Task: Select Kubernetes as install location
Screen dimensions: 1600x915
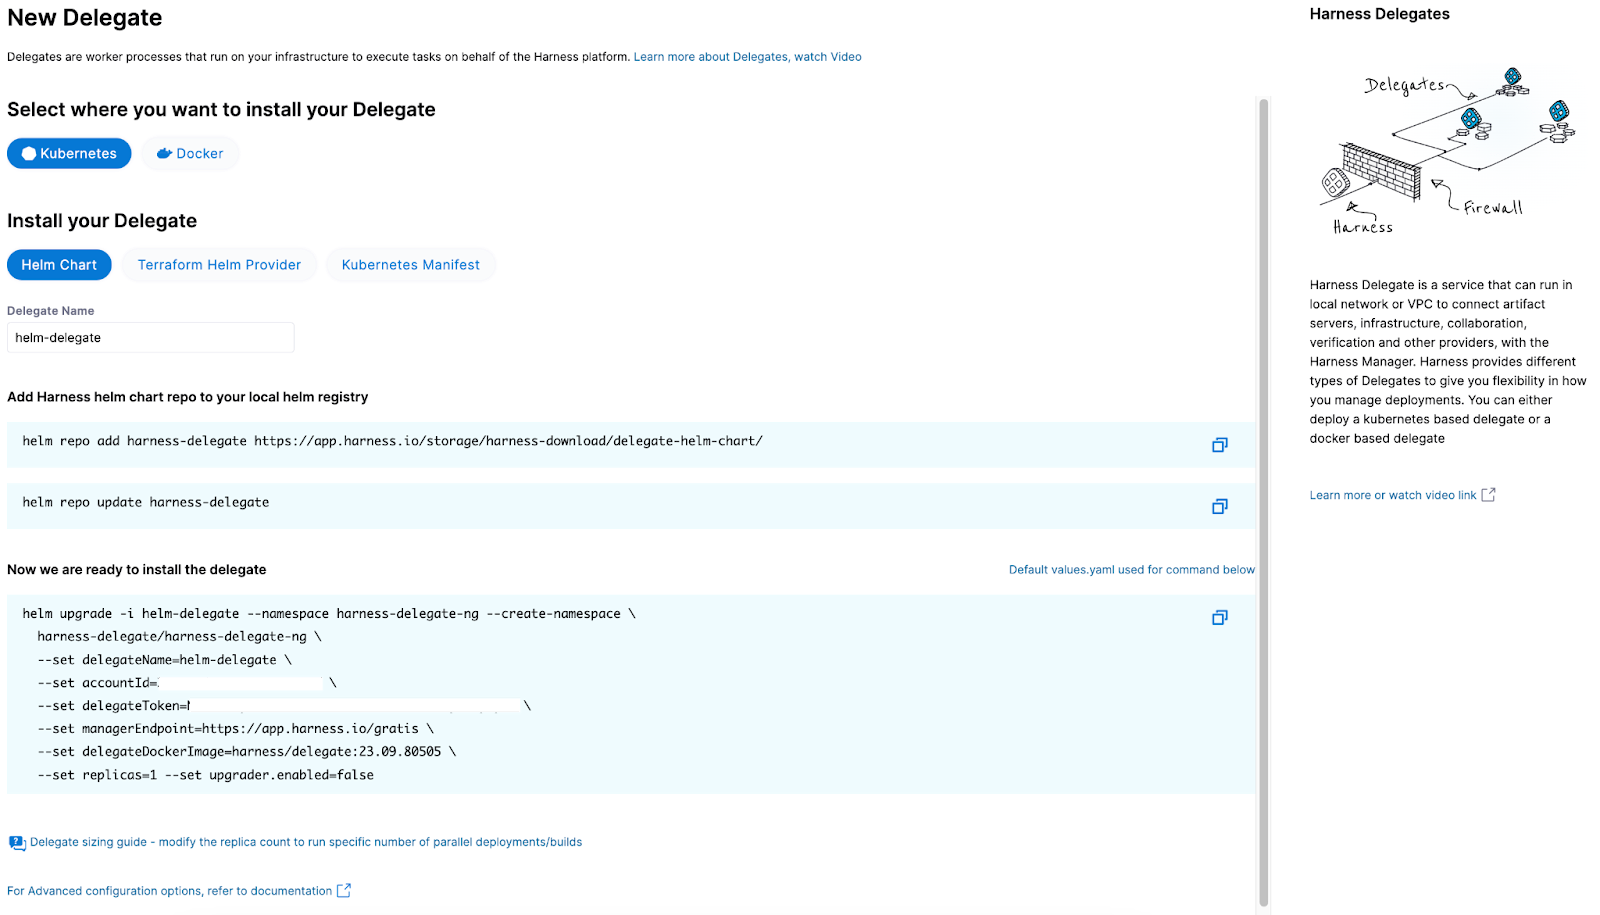Action: (69, 153)
